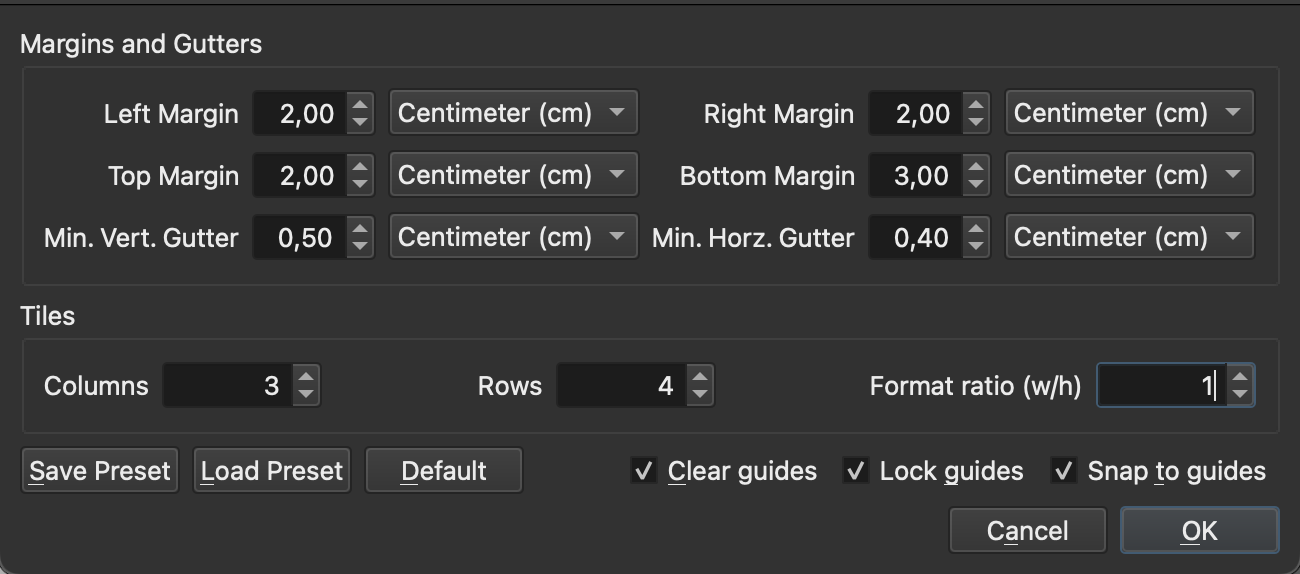Reset values with Default button
The height and width of the screenshot is (574, 1300).
tap(444, 471)
